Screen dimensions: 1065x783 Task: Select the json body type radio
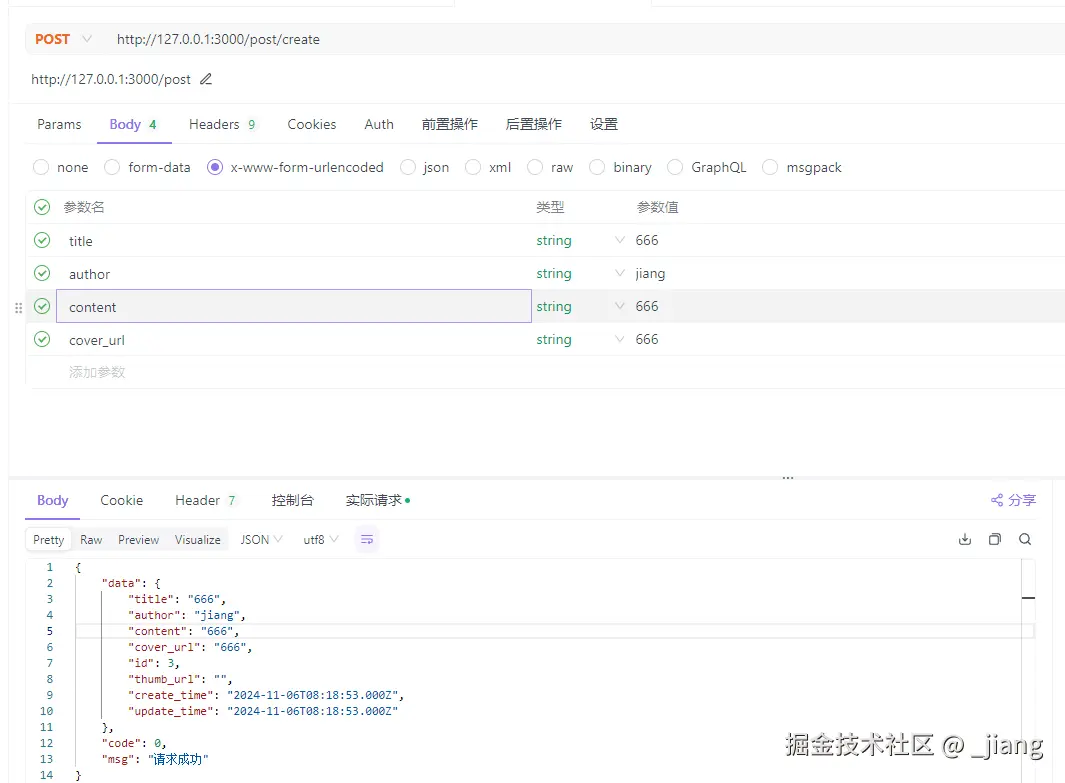click(408, 167)
